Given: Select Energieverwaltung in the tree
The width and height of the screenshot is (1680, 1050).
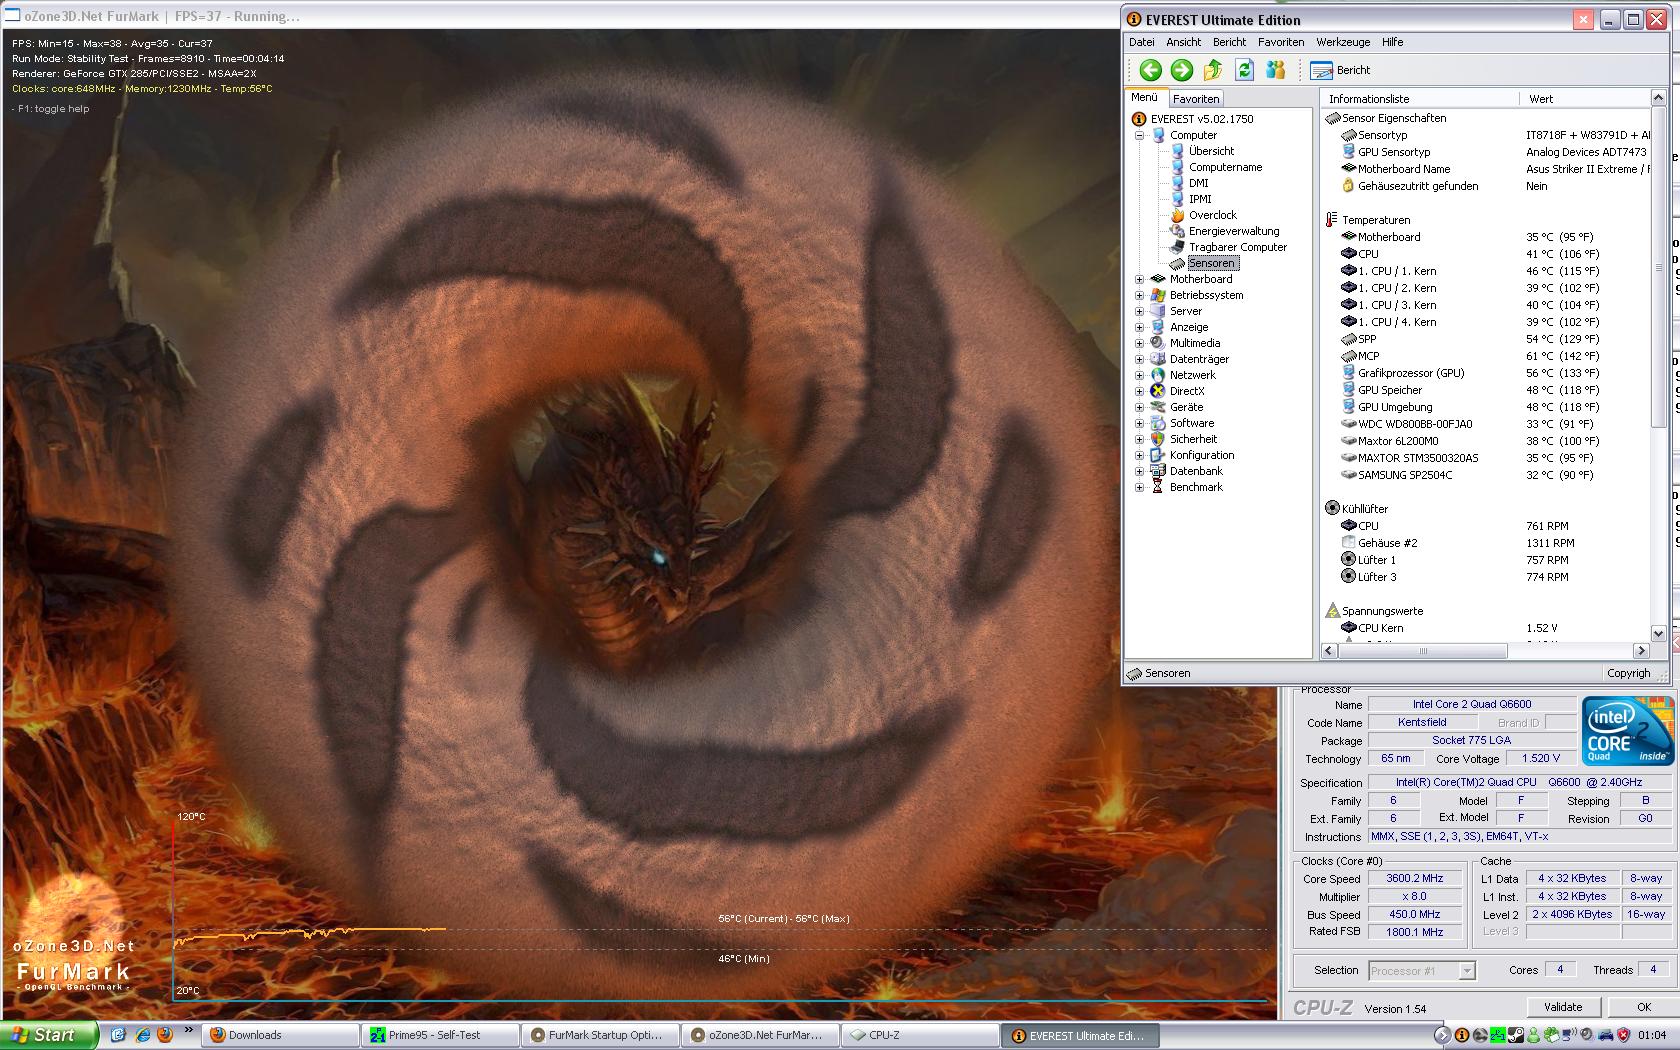Looking at the screenshot, I should [x=1234, y=231].
